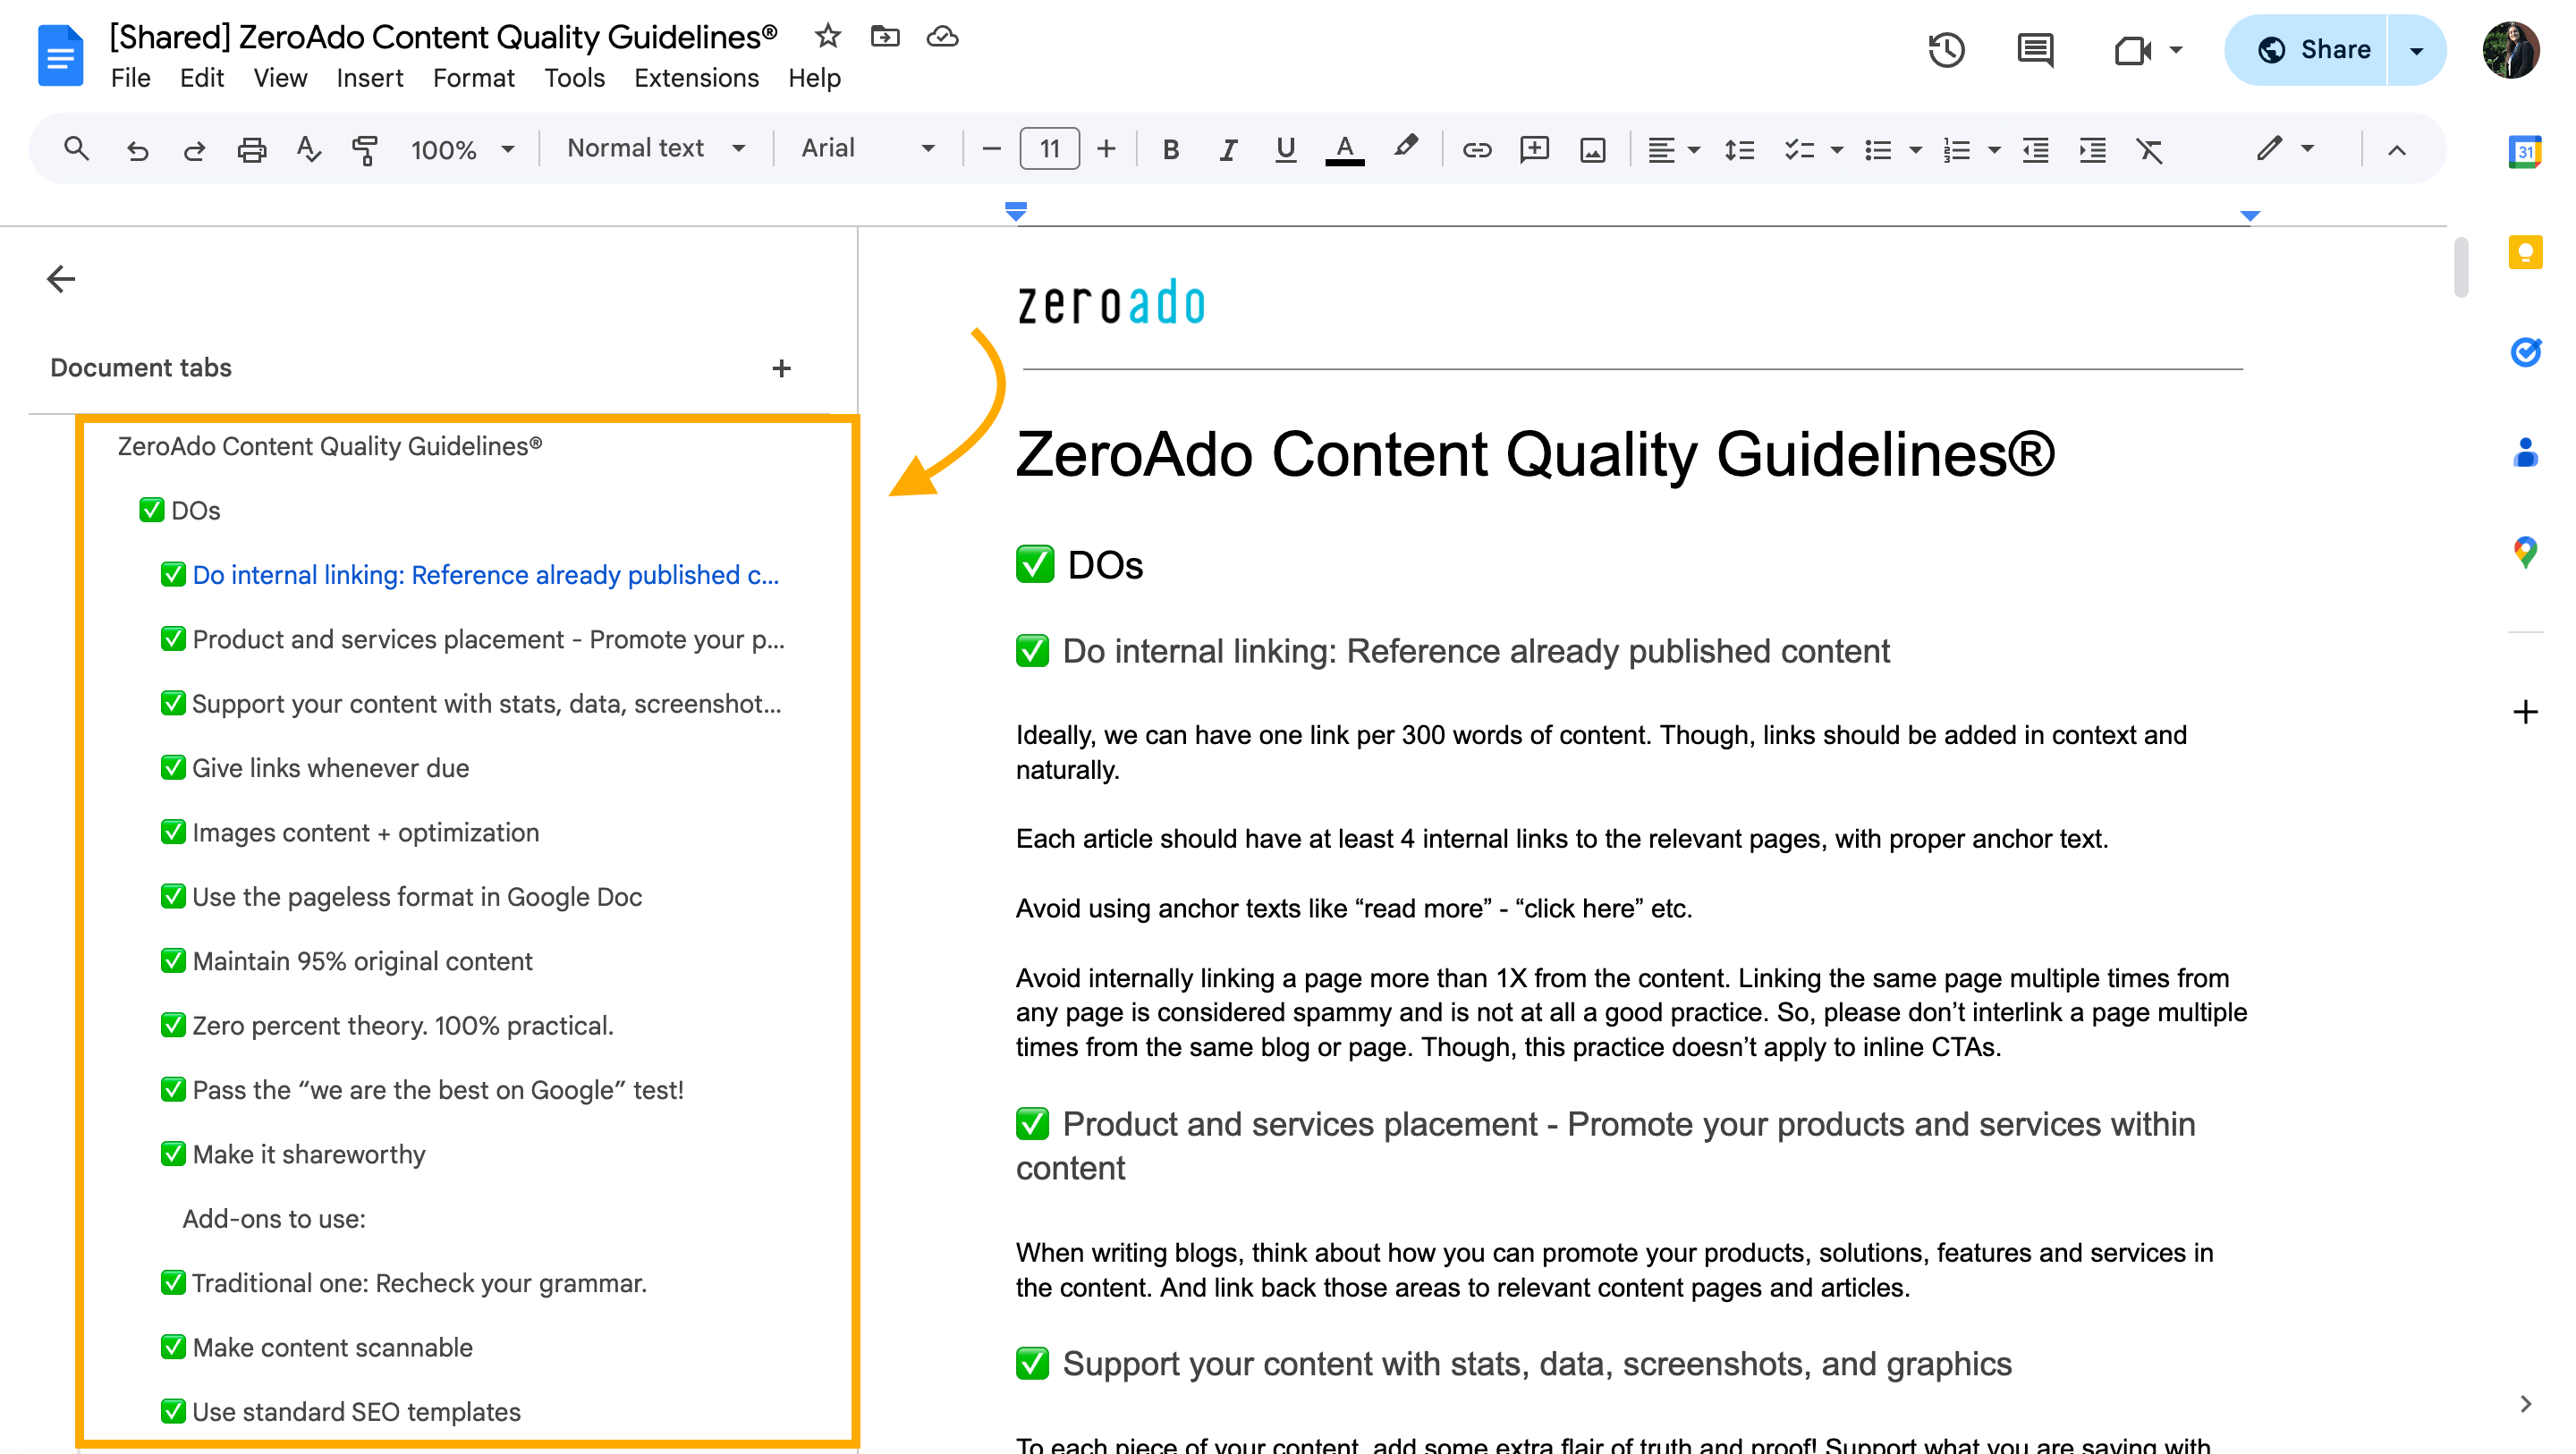Add a new document tab with the plus
Viewport: 2576px width, 1454px height.
pos(781,368)
